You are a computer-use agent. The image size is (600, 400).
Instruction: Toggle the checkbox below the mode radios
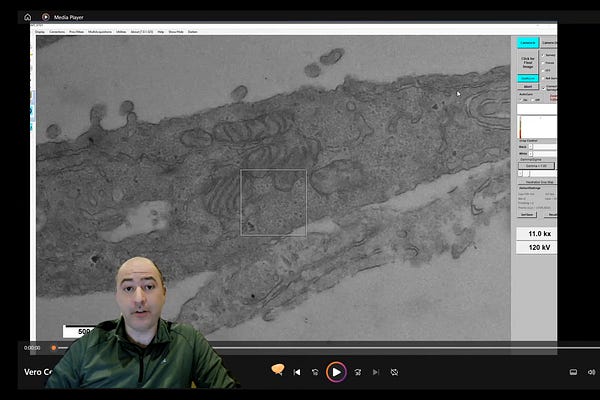click(544, 88)
